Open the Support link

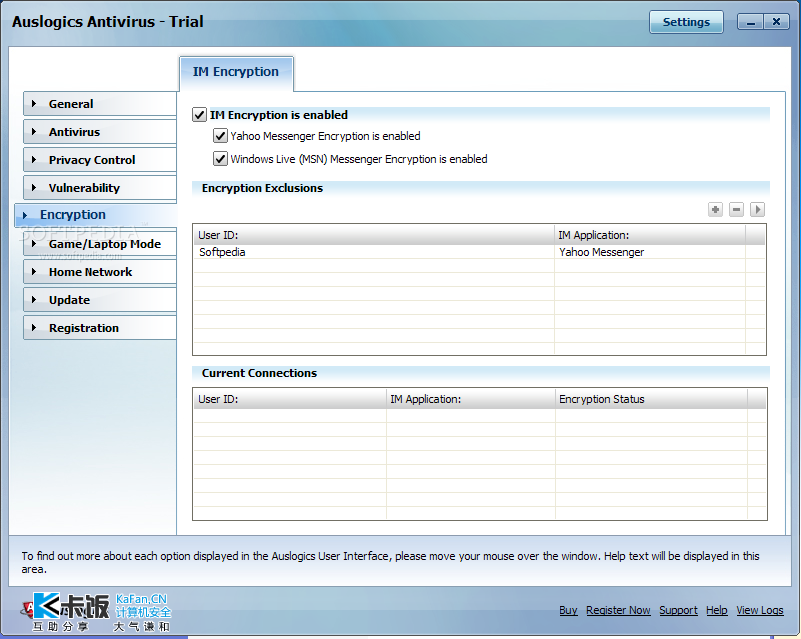click(678, 610)
